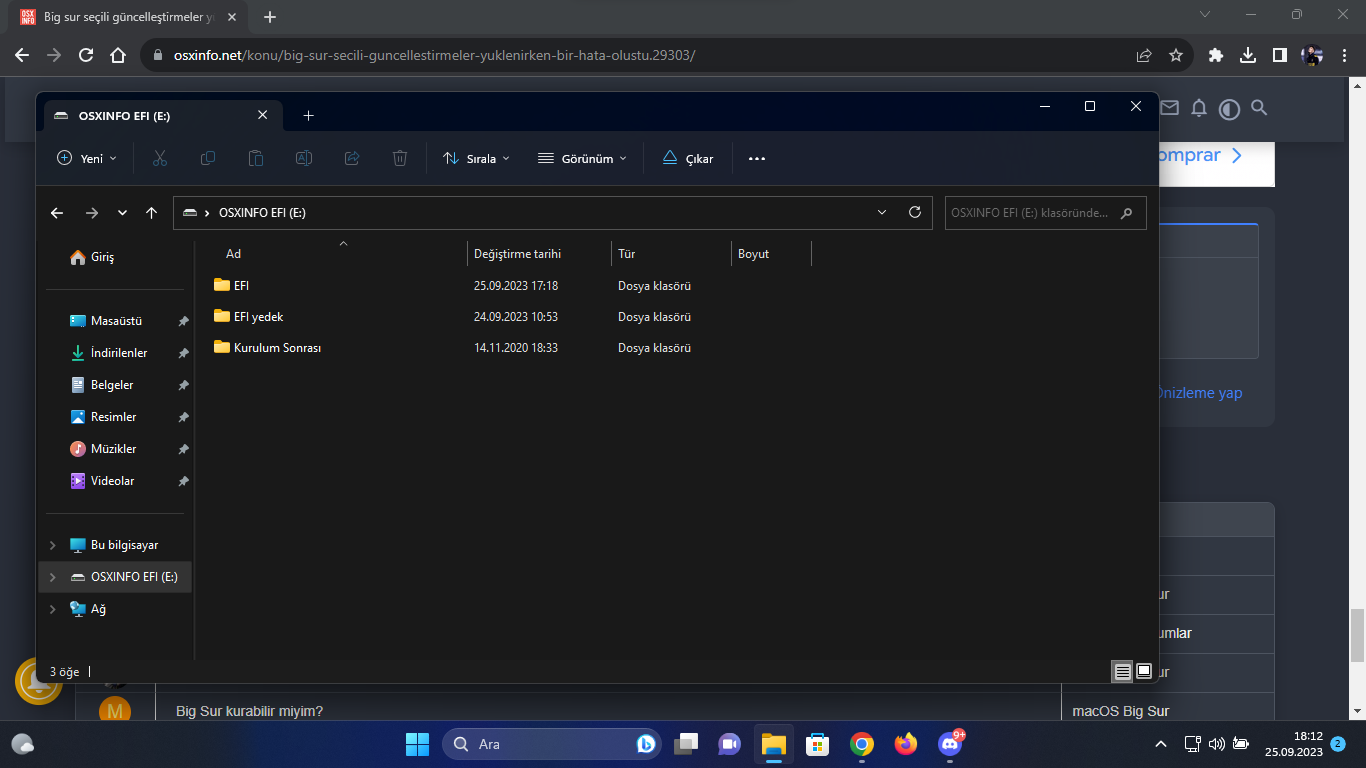Open the Sırala sort dropdown
This screenshot has width=1366, height=768.
tap(477, 158)
